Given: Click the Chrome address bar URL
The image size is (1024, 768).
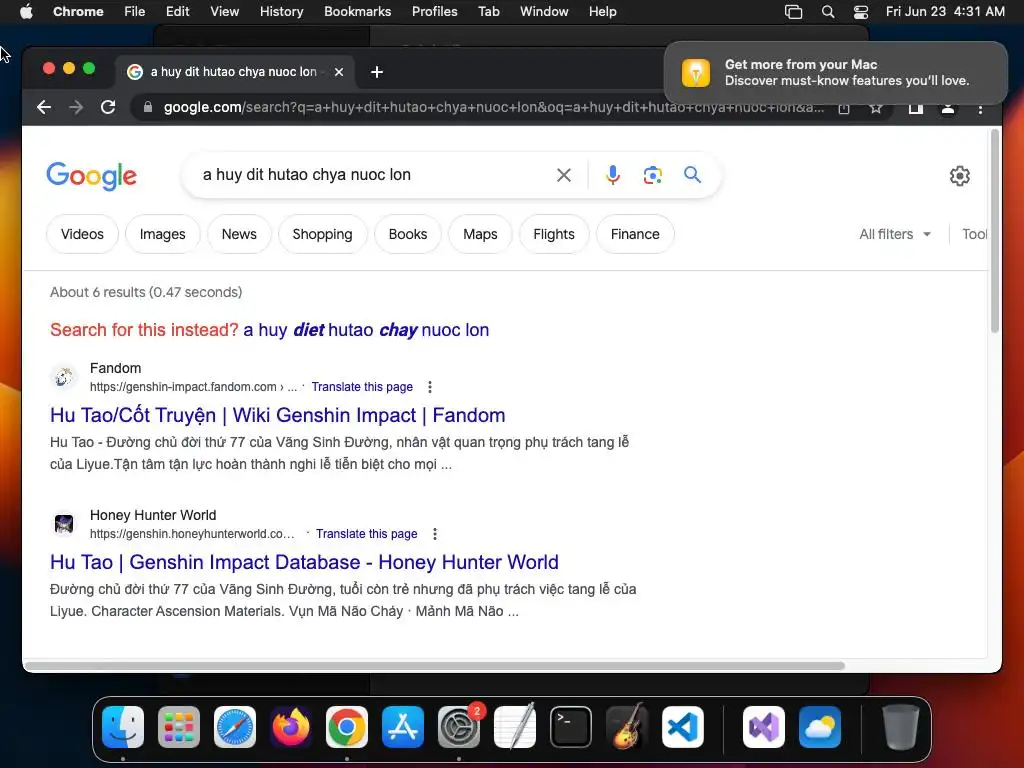Looking at the screenshot, I should tap(493, 107).
